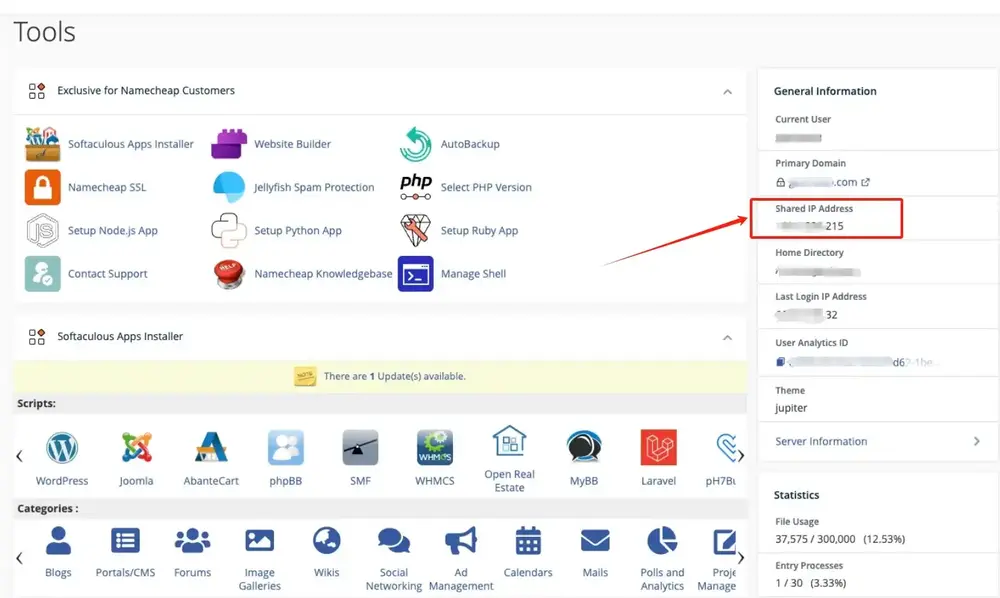Viewport: 1000px width, 598px height.
Task: Select Laravel script
Action: point(659,458)
